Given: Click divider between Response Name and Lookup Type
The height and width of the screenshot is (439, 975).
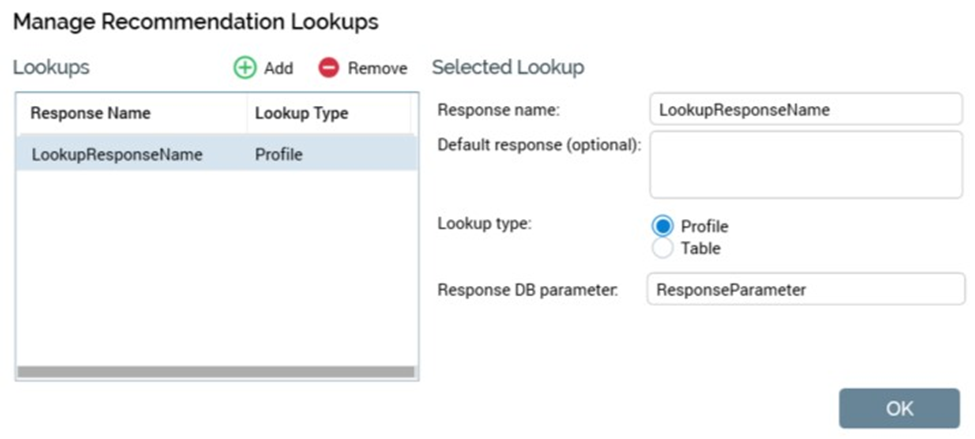Looking at the screenshot, I should coord(247,113).
